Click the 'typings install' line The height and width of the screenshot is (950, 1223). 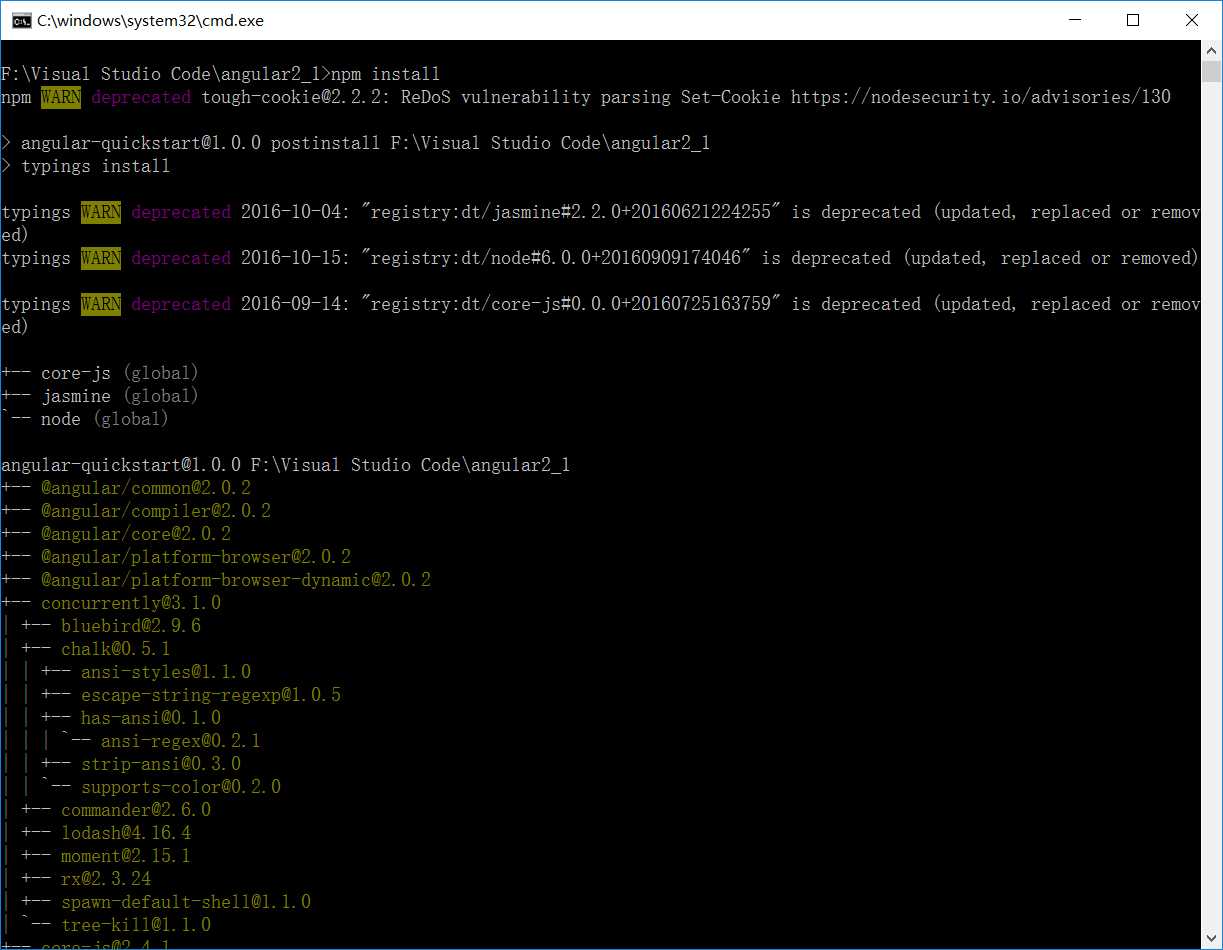click(x=95, y=166)
